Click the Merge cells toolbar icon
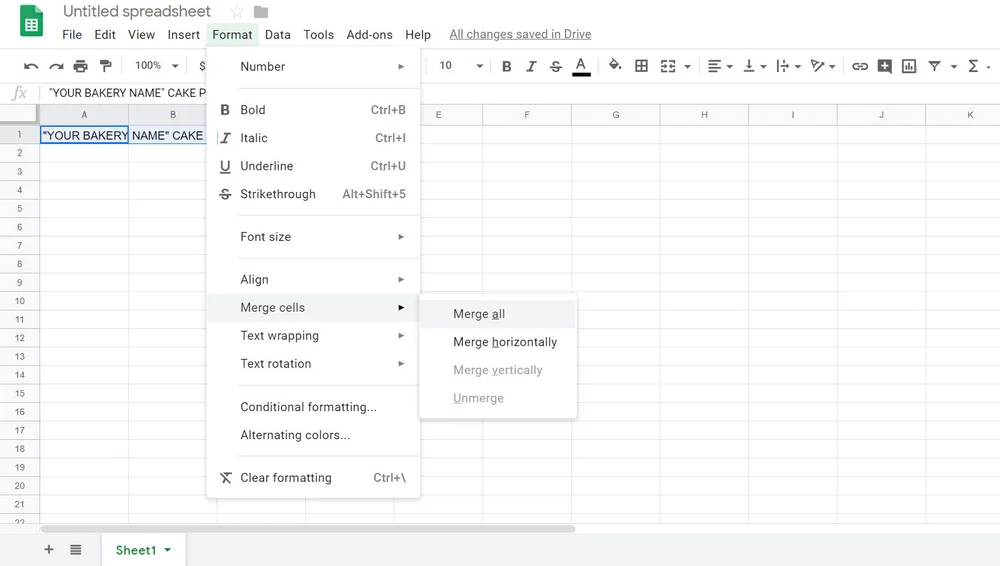Screen dimensions: 1000x566 tap(668, 66)
